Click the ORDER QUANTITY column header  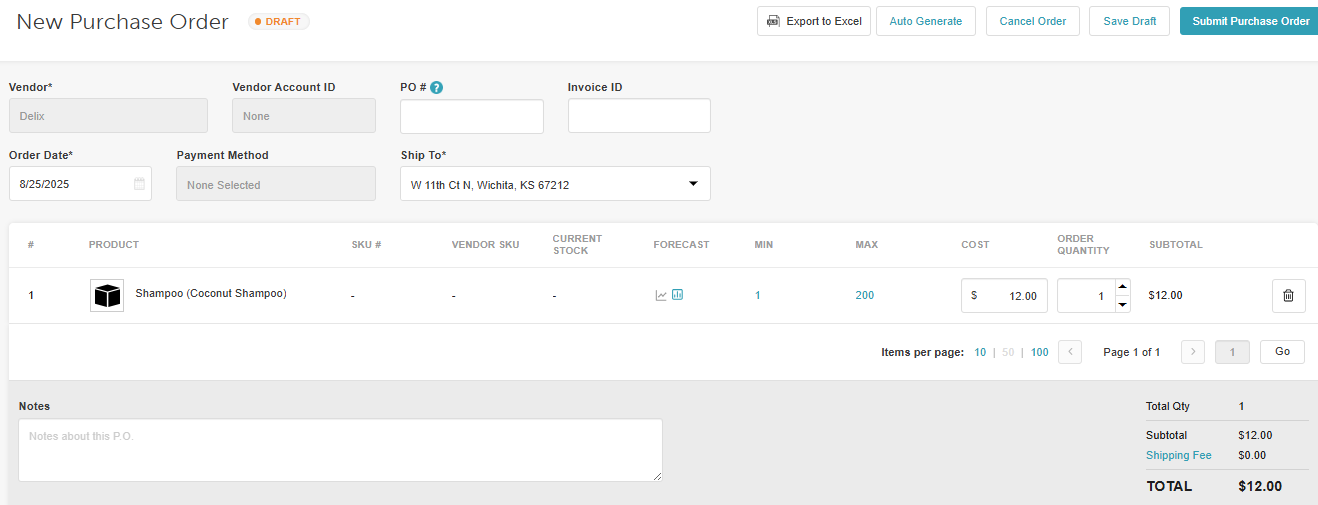(1083, 245)
